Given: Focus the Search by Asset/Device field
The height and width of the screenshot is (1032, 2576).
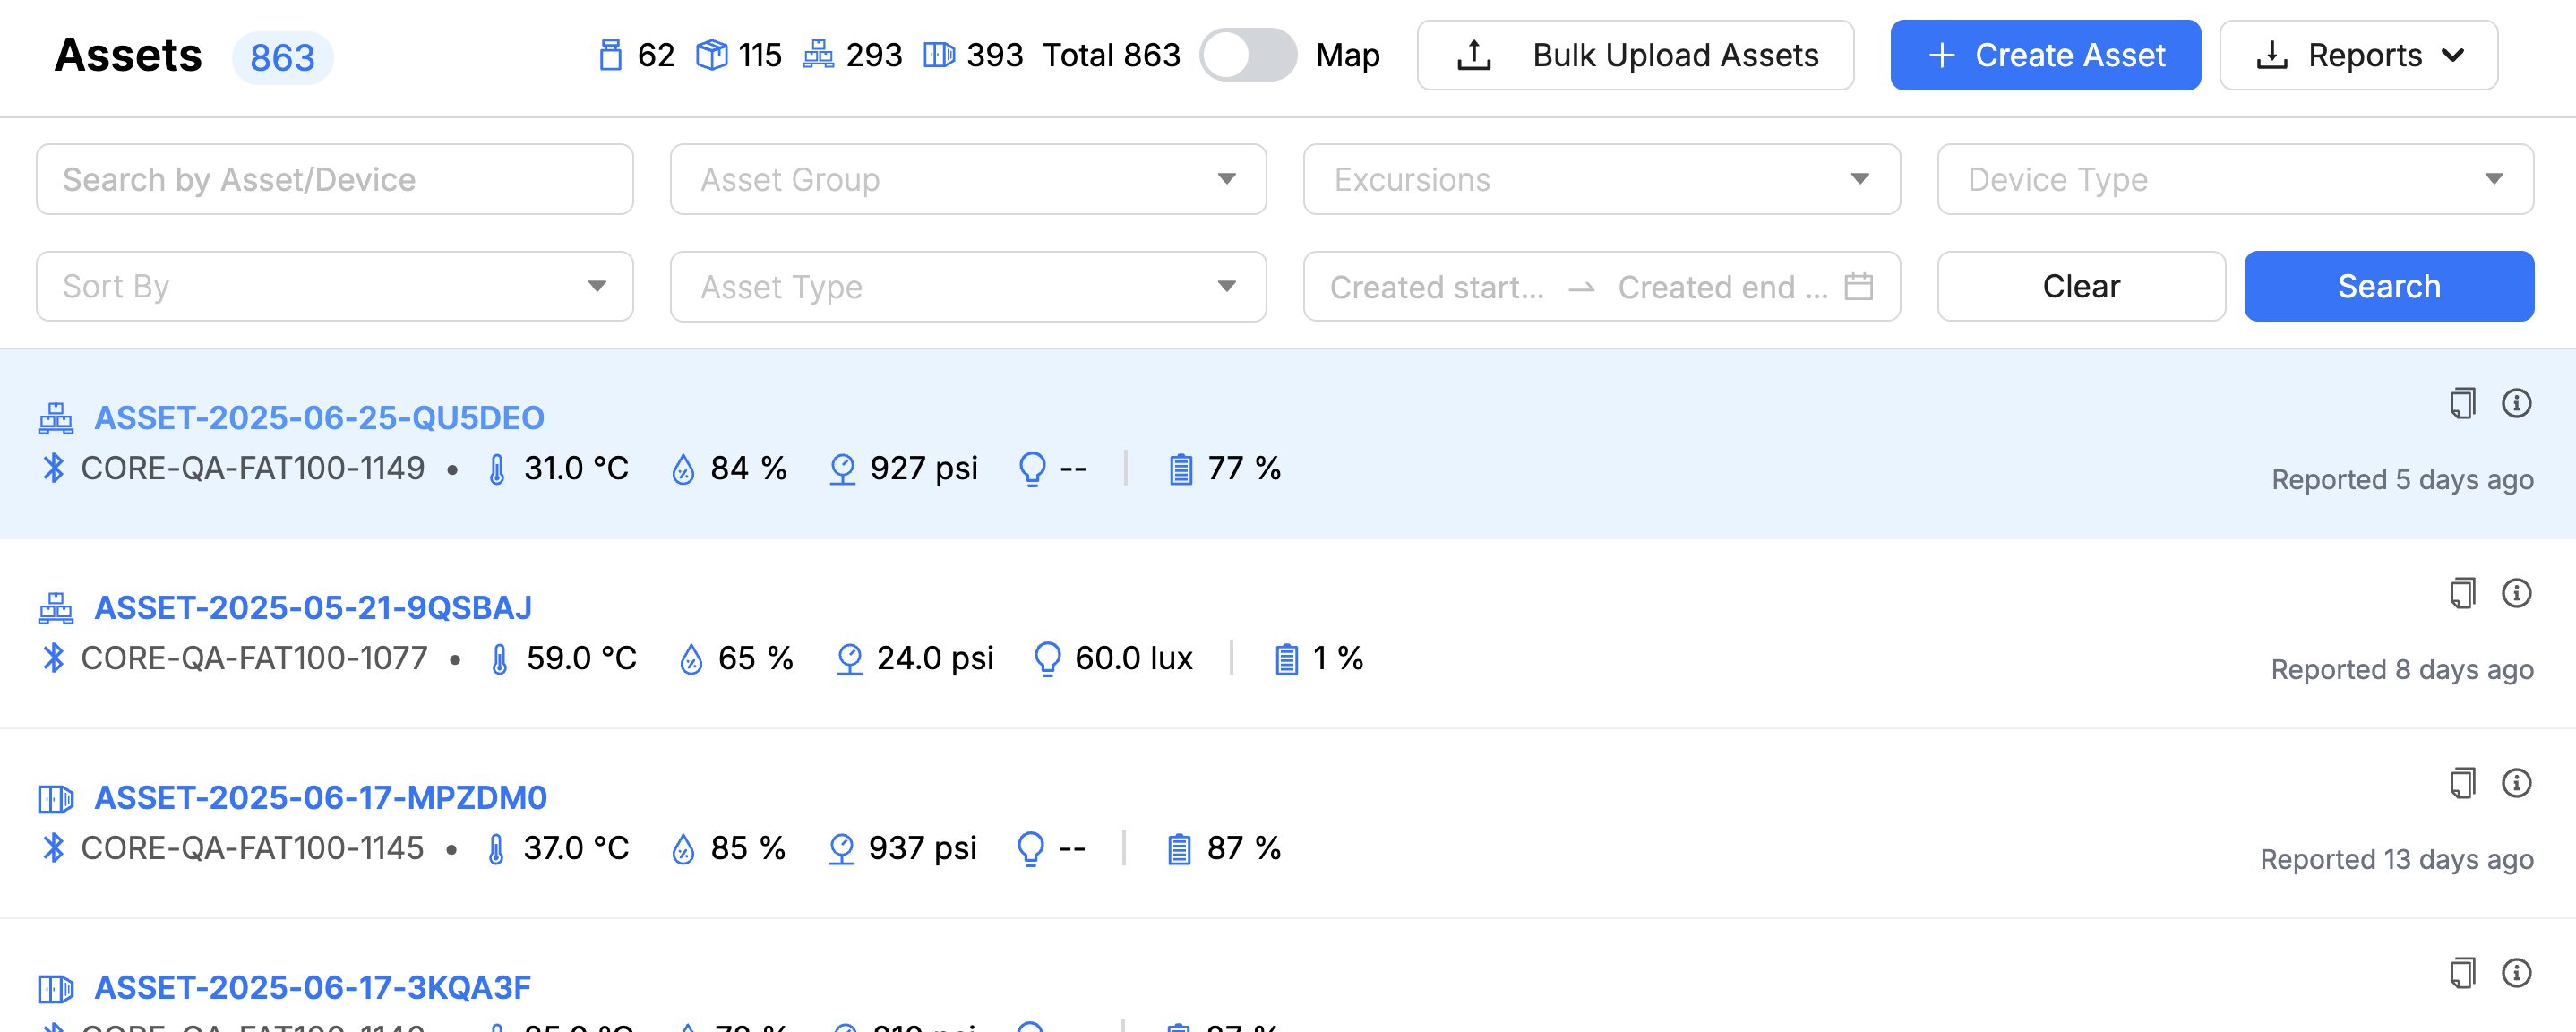Looking at the screenshot, I should (x=334, y=179).
